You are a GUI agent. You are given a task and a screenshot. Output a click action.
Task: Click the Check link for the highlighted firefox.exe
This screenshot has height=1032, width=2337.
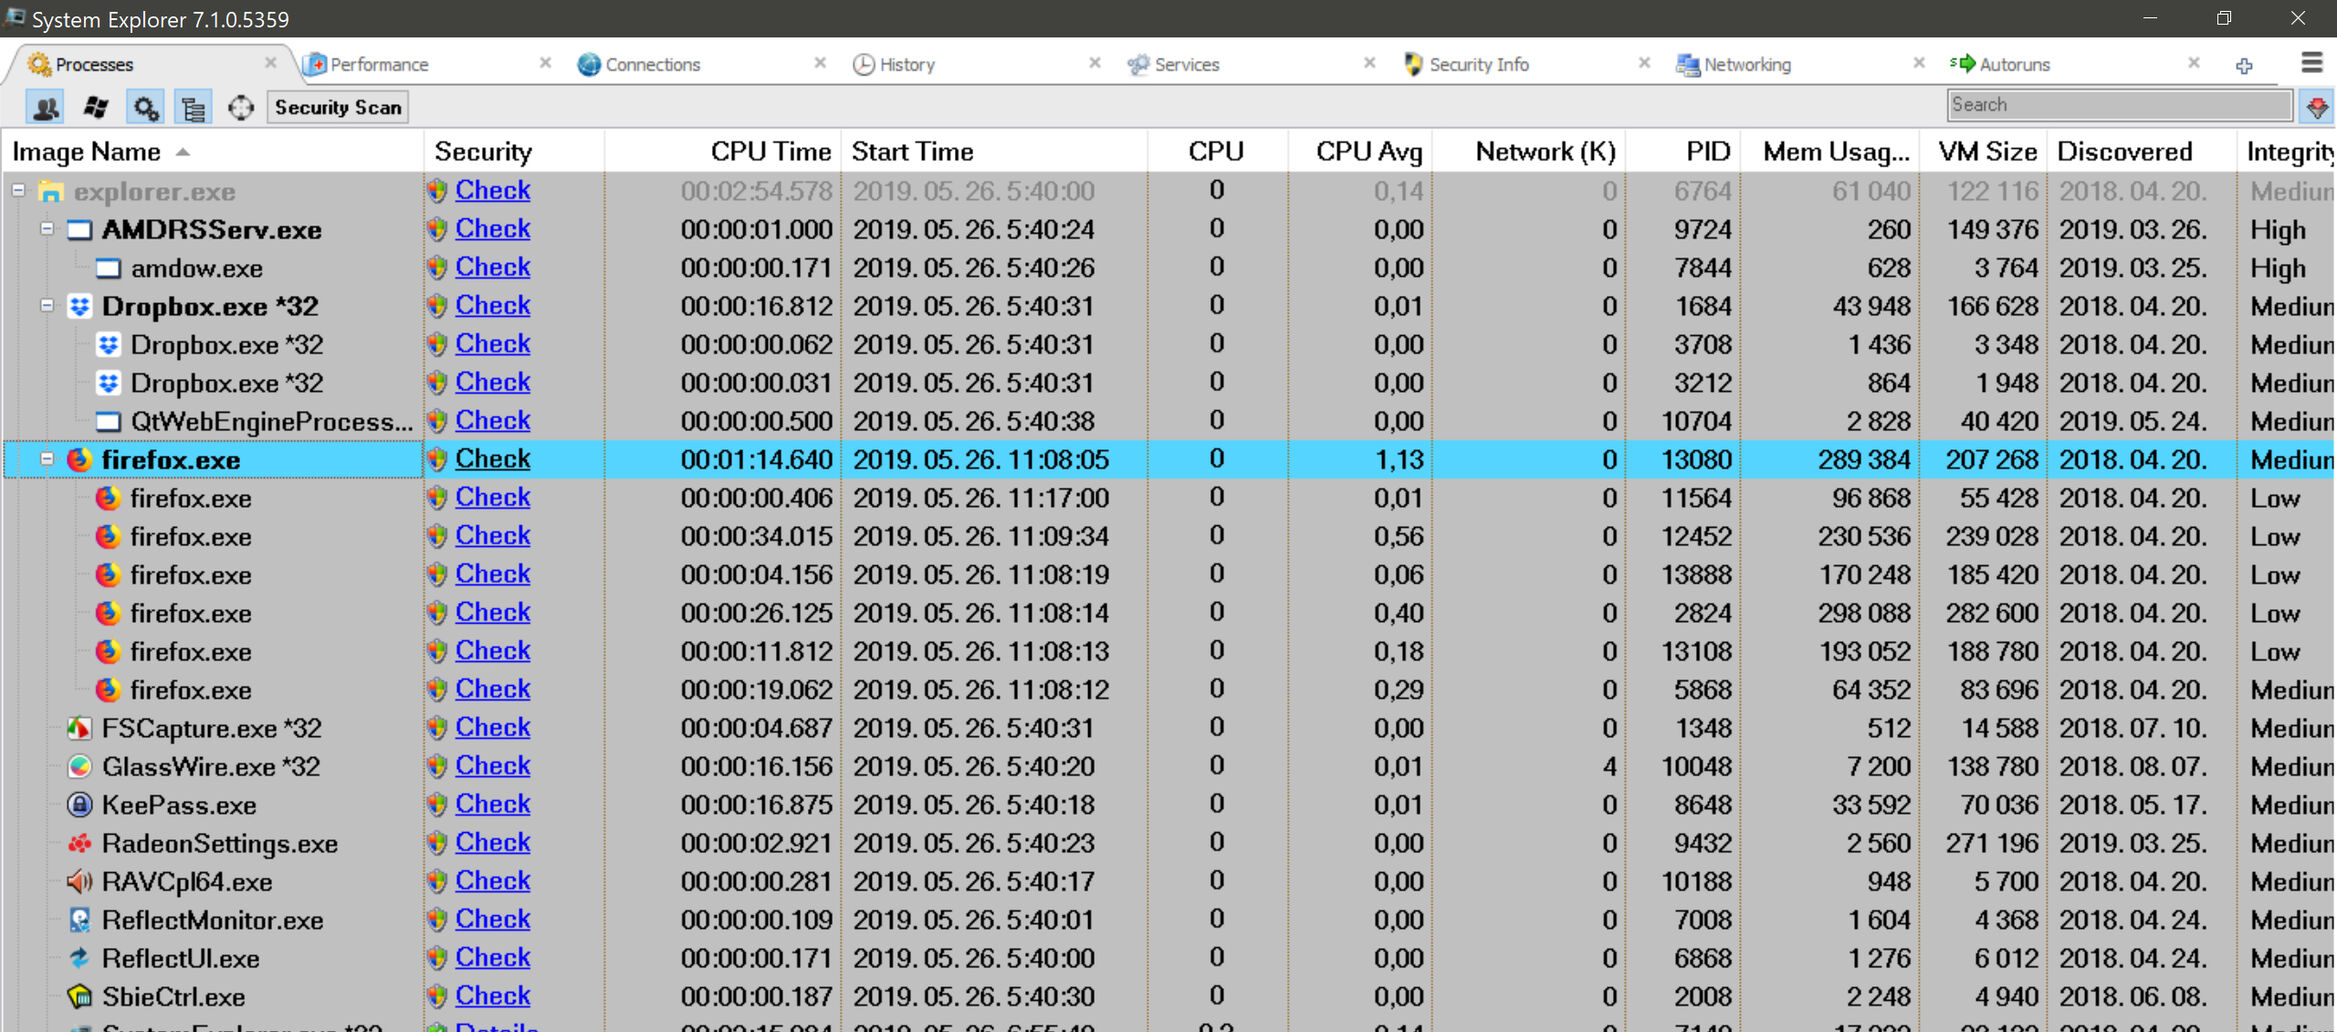tap(493, 459)
